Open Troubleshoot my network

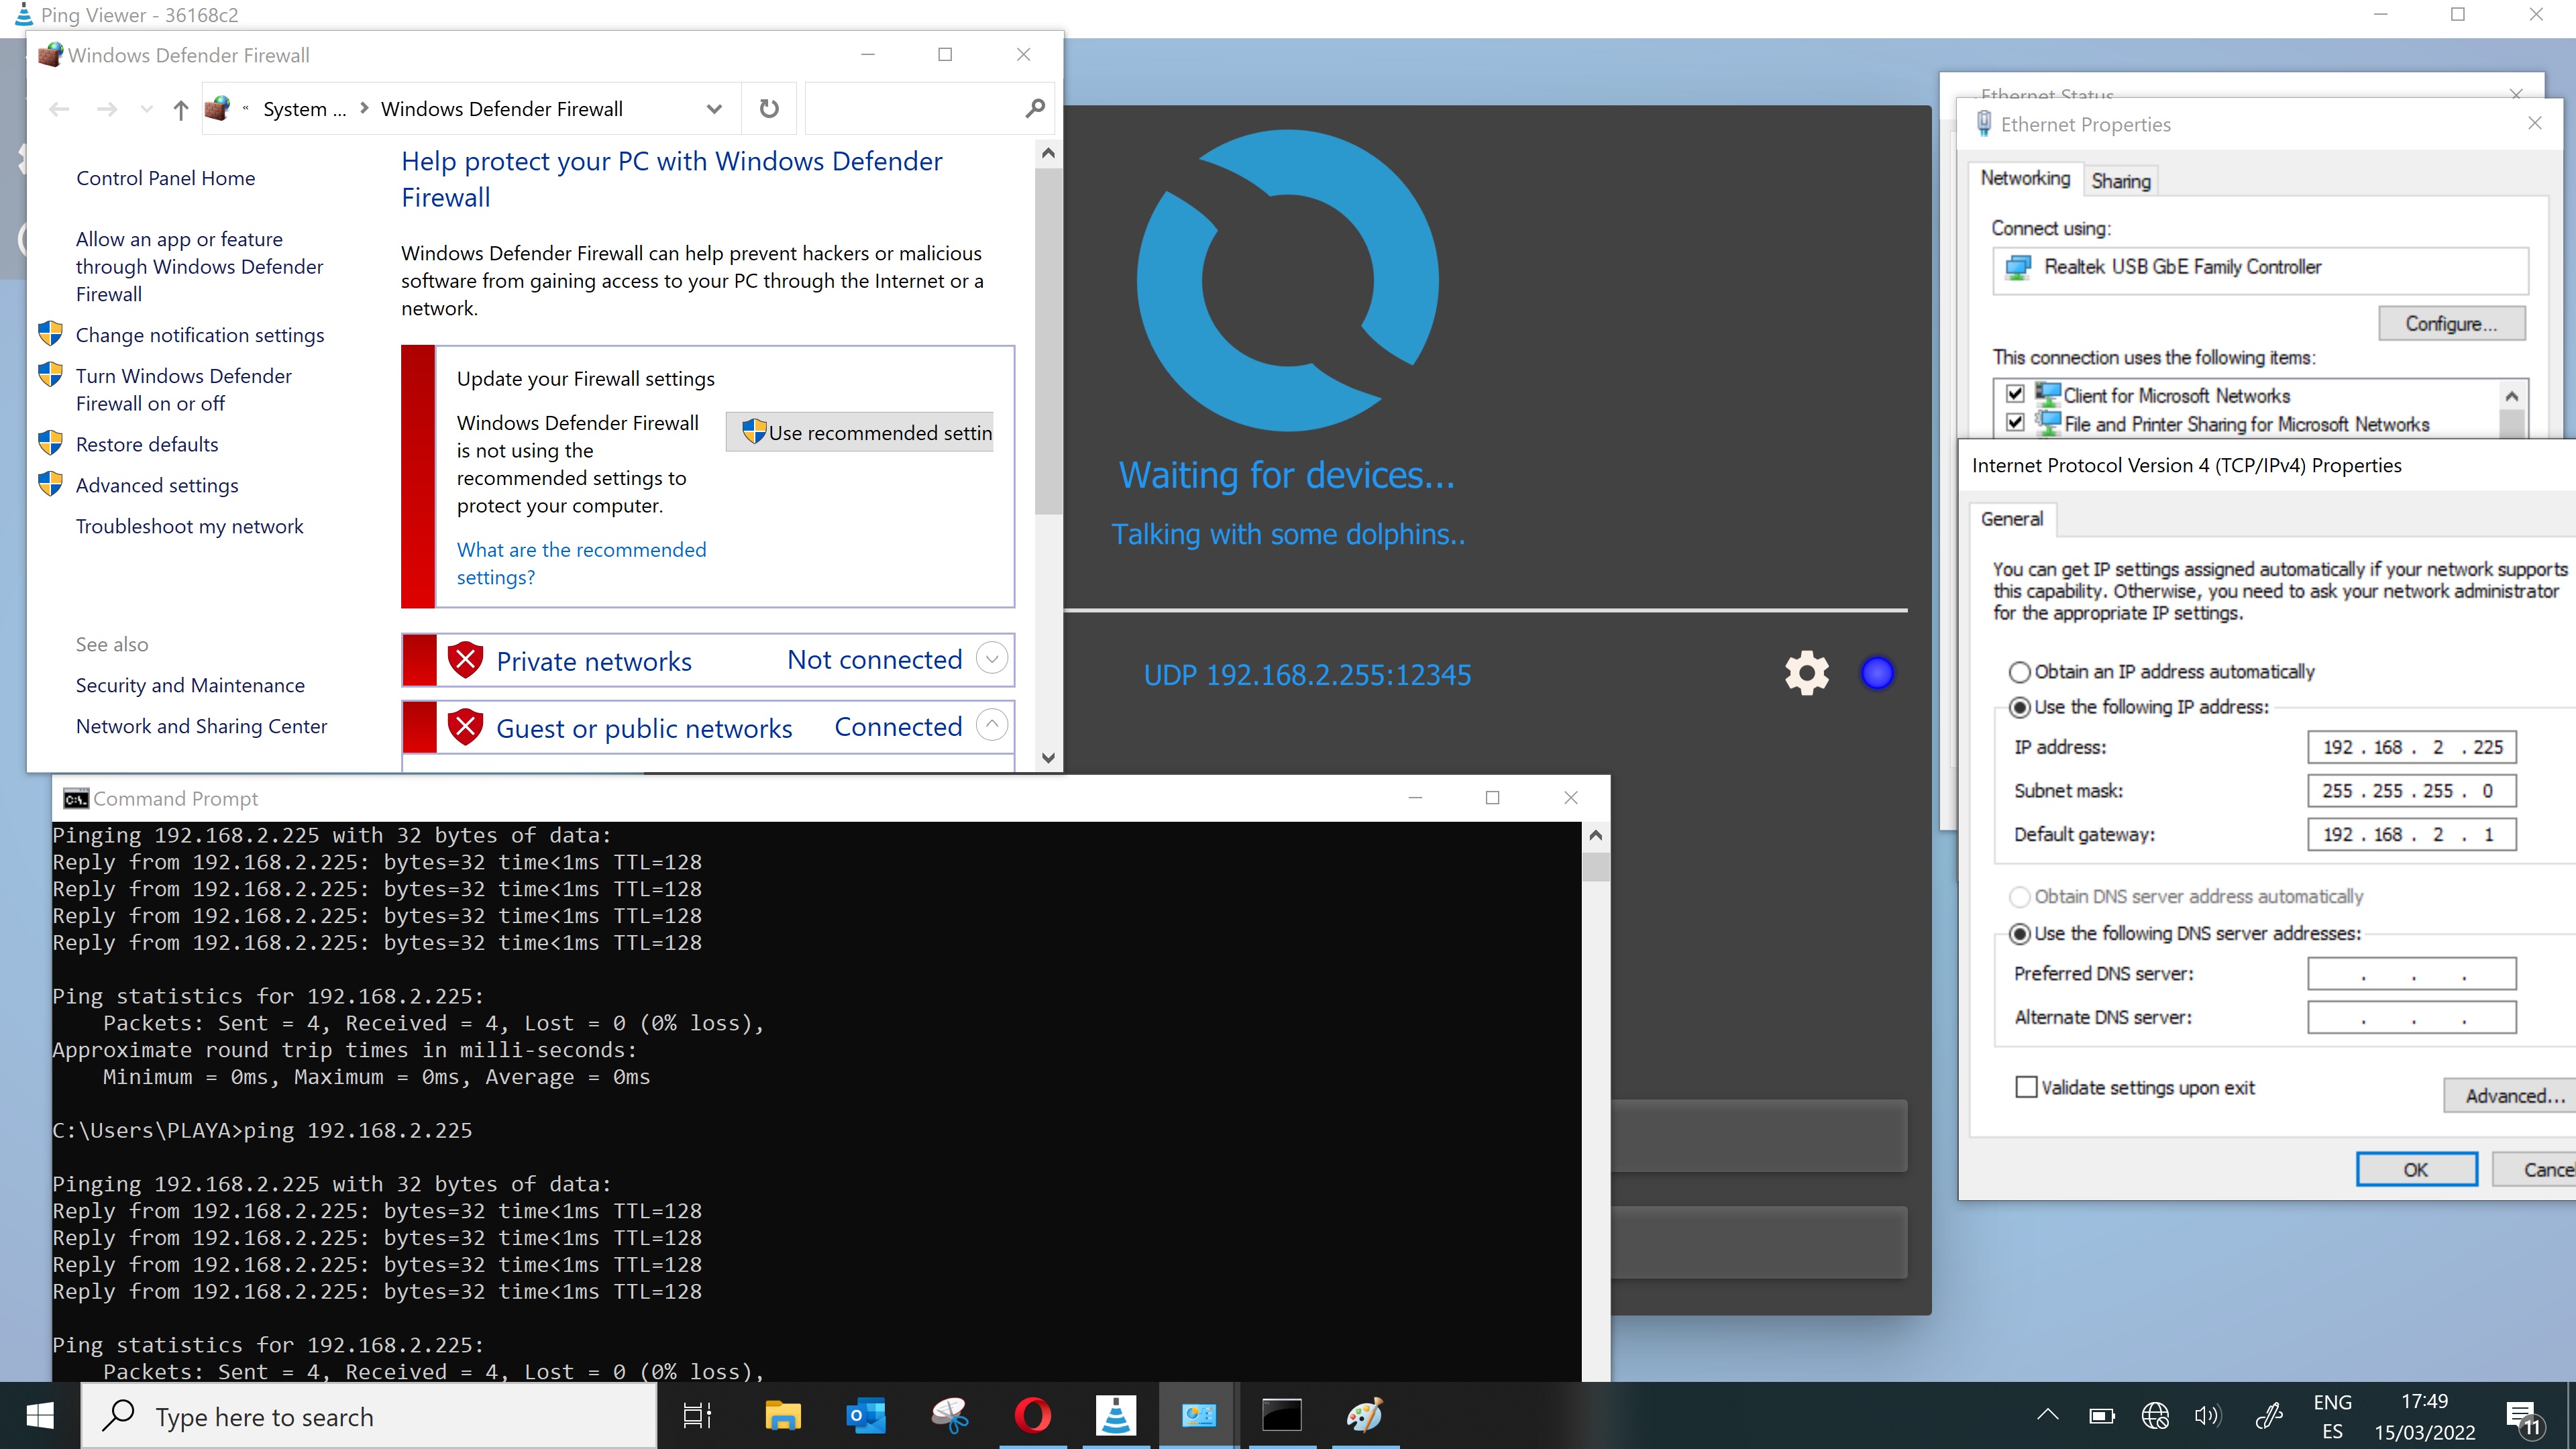point(189,526)
